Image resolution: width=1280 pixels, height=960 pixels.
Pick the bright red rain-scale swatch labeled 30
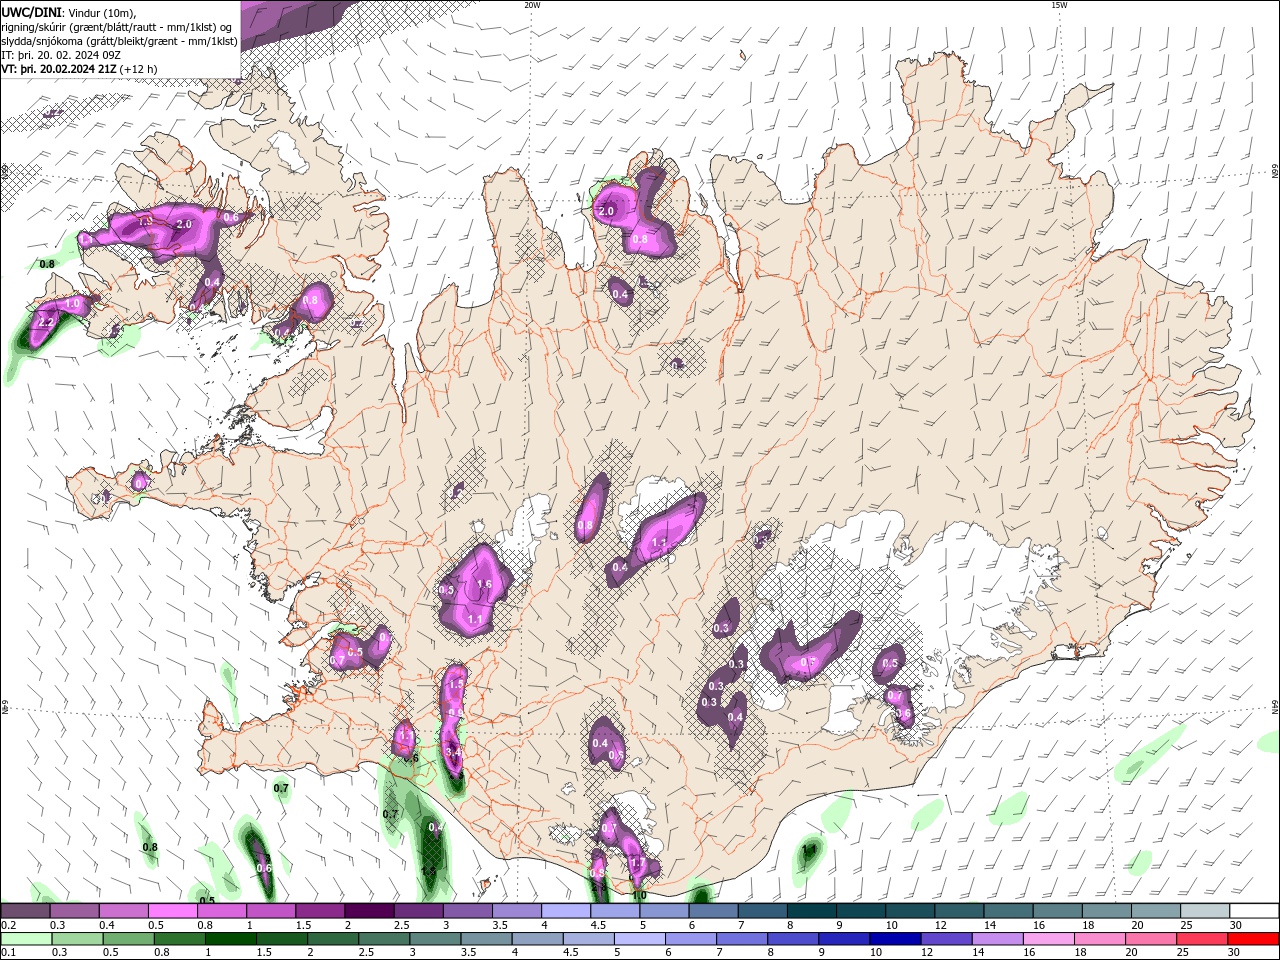pyautogui.click(x=1253, y=939)
